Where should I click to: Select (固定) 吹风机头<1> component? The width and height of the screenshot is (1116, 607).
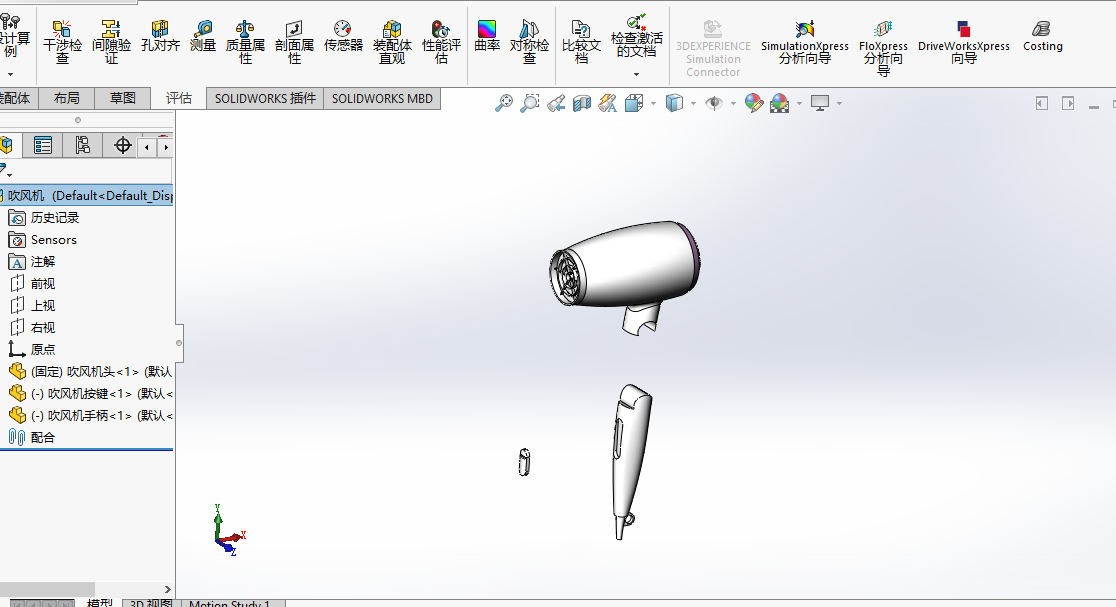[x=90, y=371]
